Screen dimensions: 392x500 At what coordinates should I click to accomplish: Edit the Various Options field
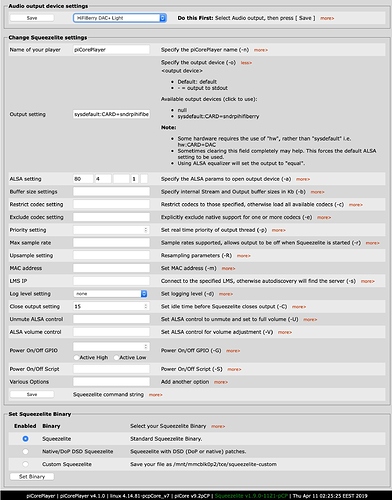[x=111, y=382]
